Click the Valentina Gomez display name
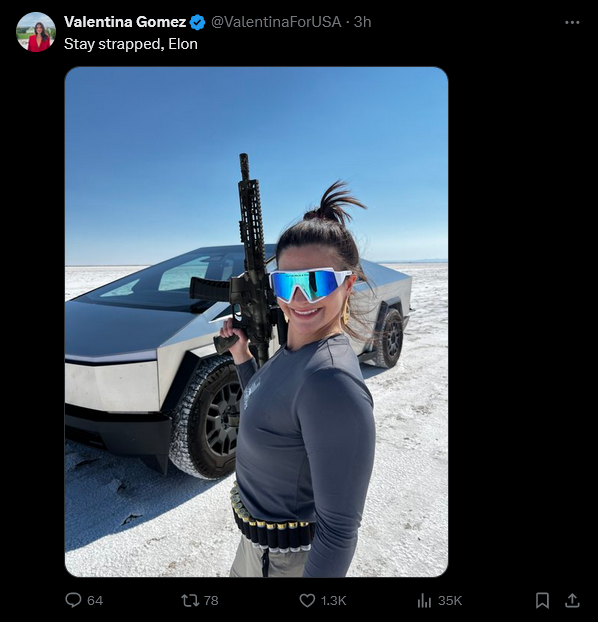 point(125,22)
